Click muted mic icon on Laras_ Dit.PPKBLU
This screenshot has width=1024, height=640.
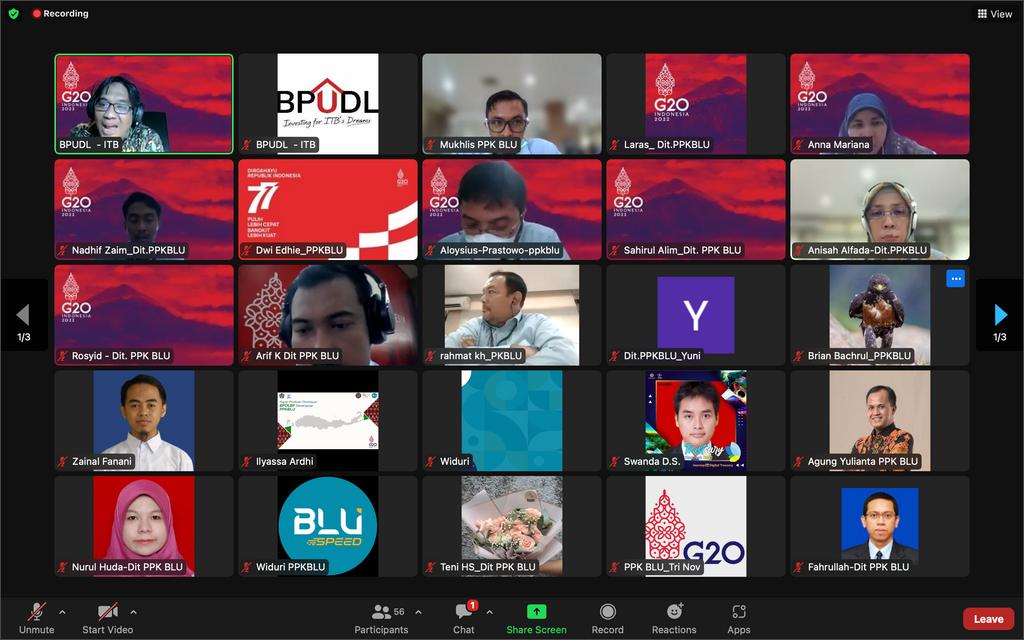615,145
